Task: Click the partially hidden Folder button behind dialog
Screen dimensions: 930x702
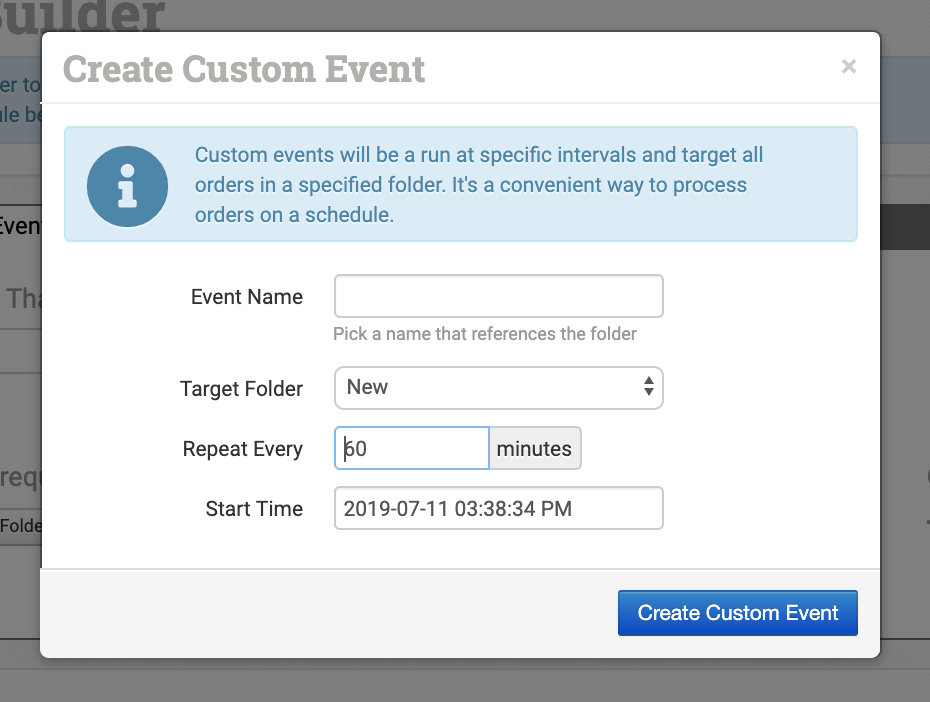Action: (20, 526)
